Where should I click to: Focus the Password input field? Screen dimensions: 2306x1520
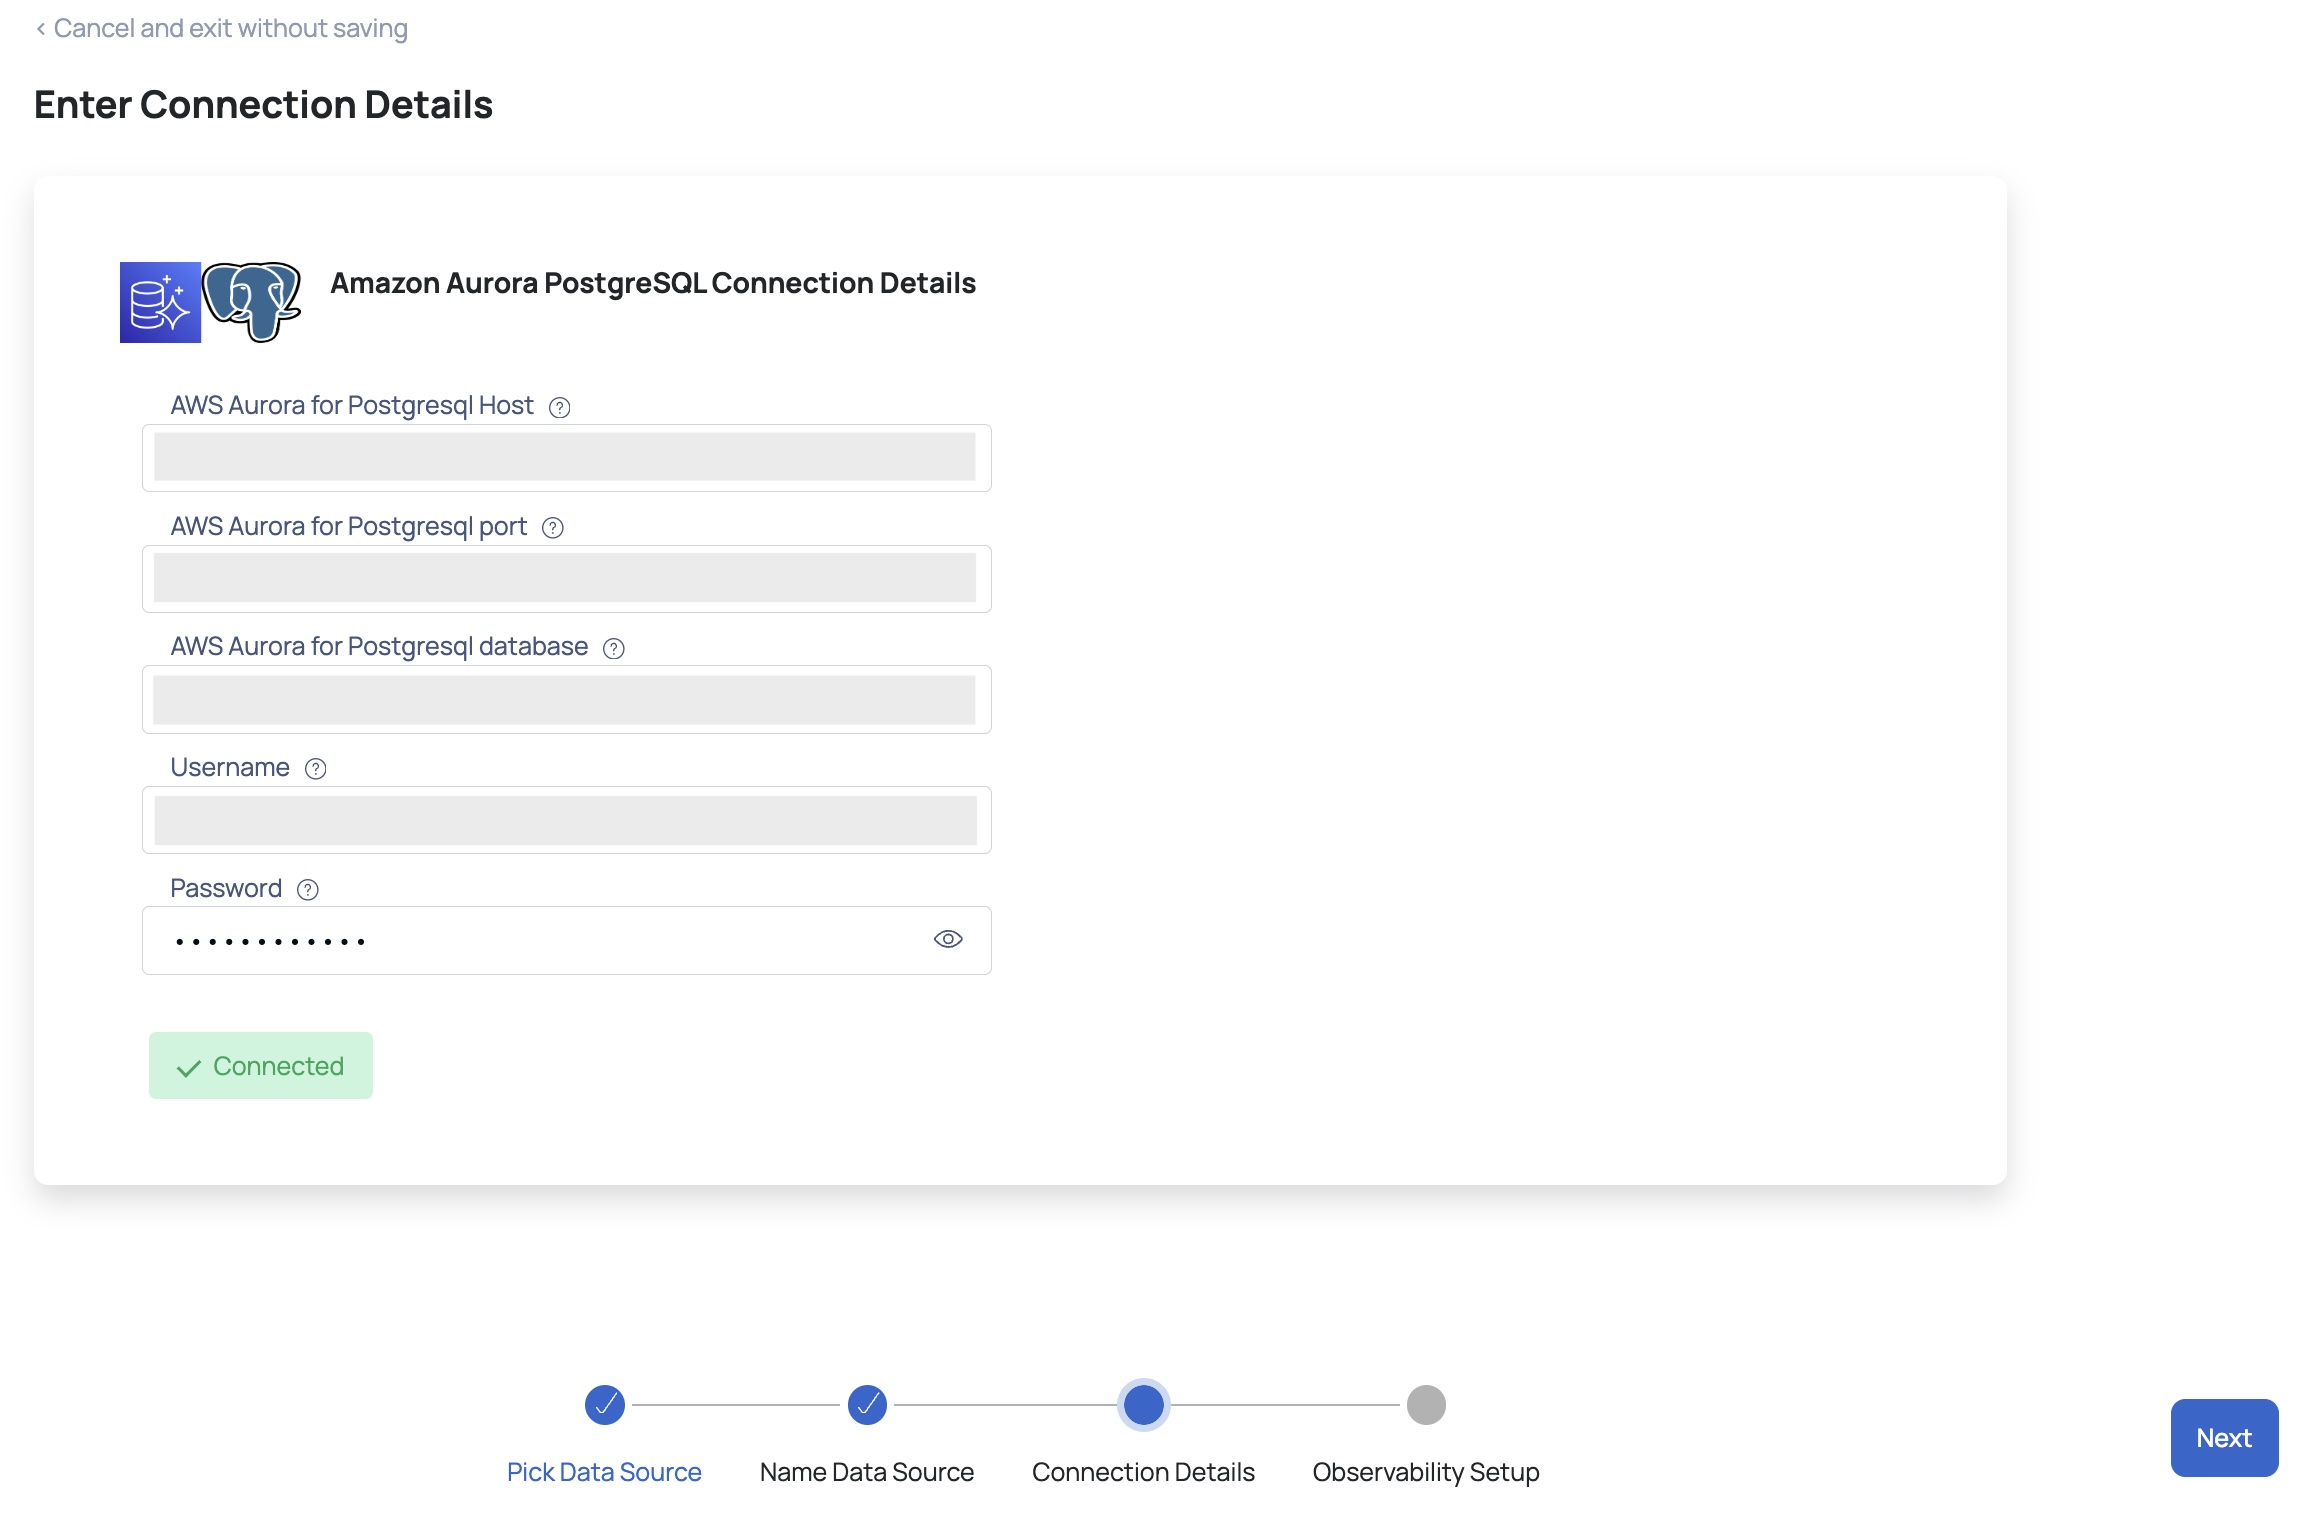(566, 940)
